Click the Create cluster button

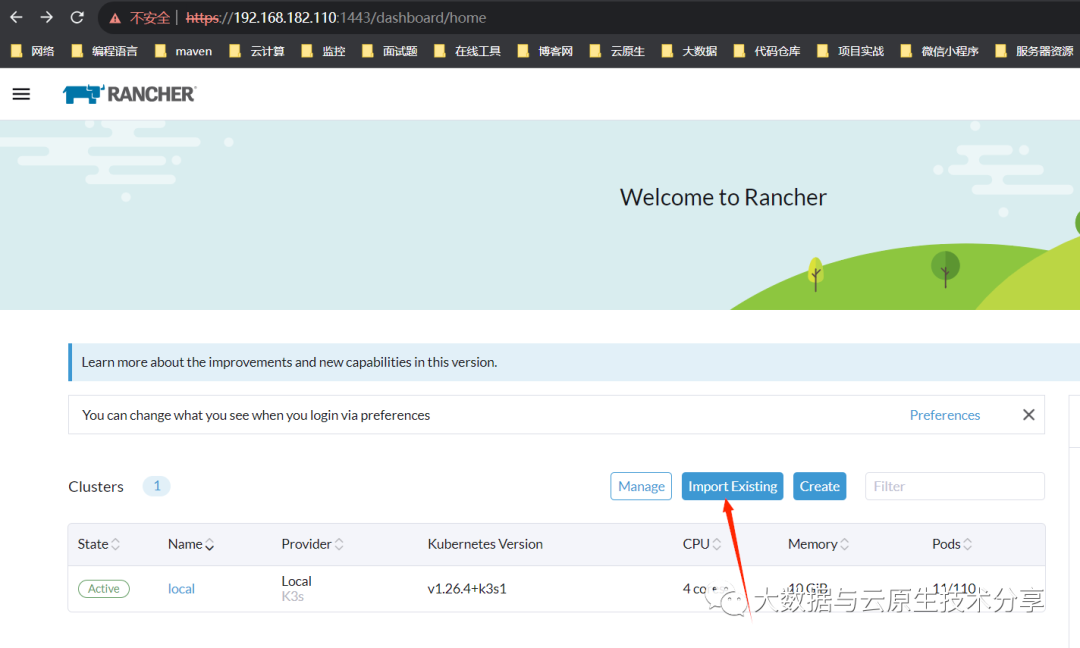tap(819, 486)
